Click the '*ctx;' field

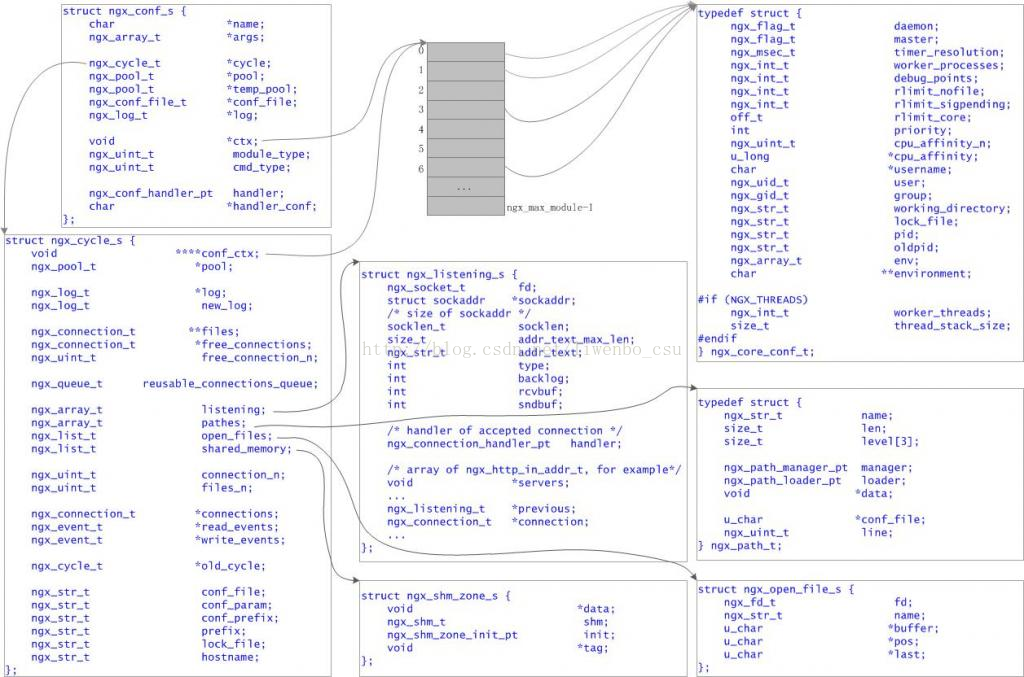point(242,141)
